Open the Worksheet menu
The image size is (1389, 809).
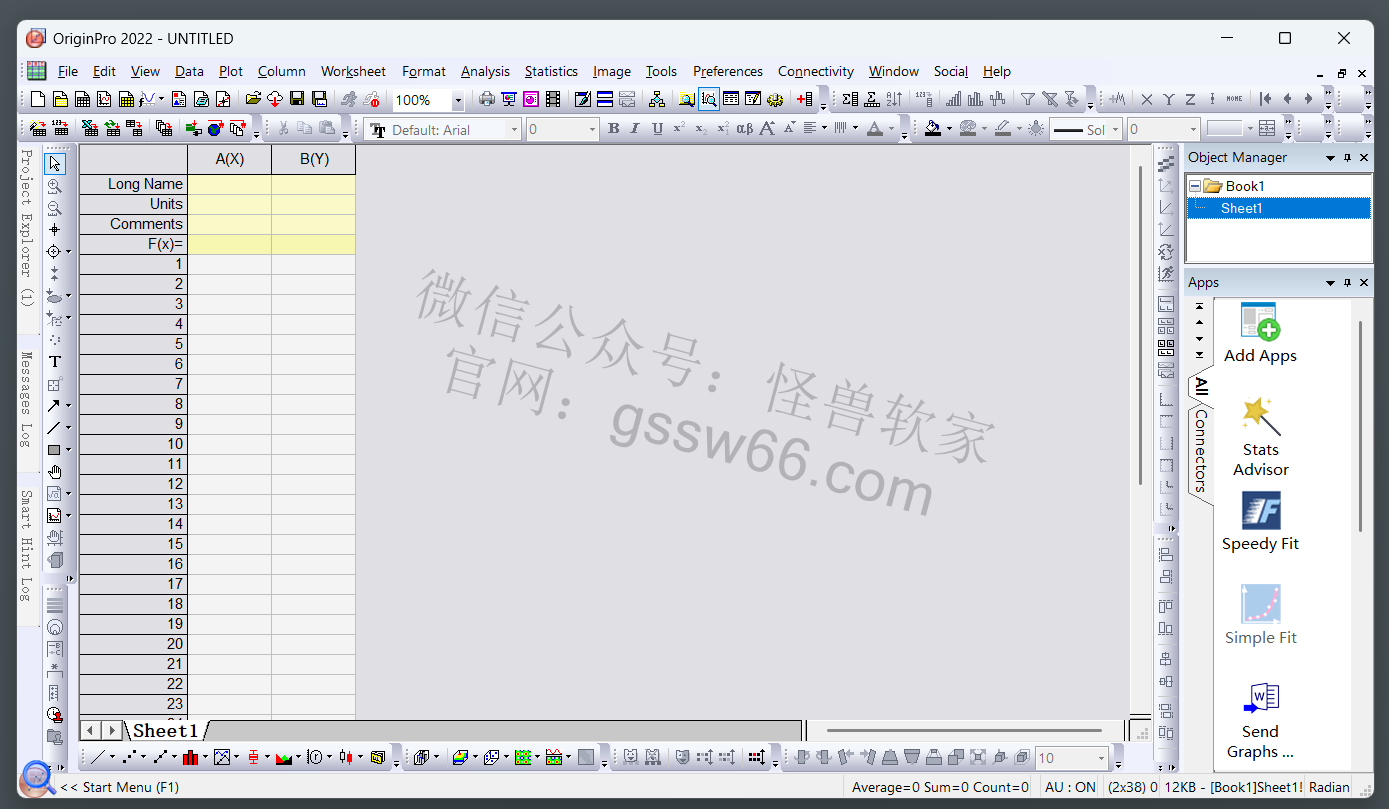point(353,71)
